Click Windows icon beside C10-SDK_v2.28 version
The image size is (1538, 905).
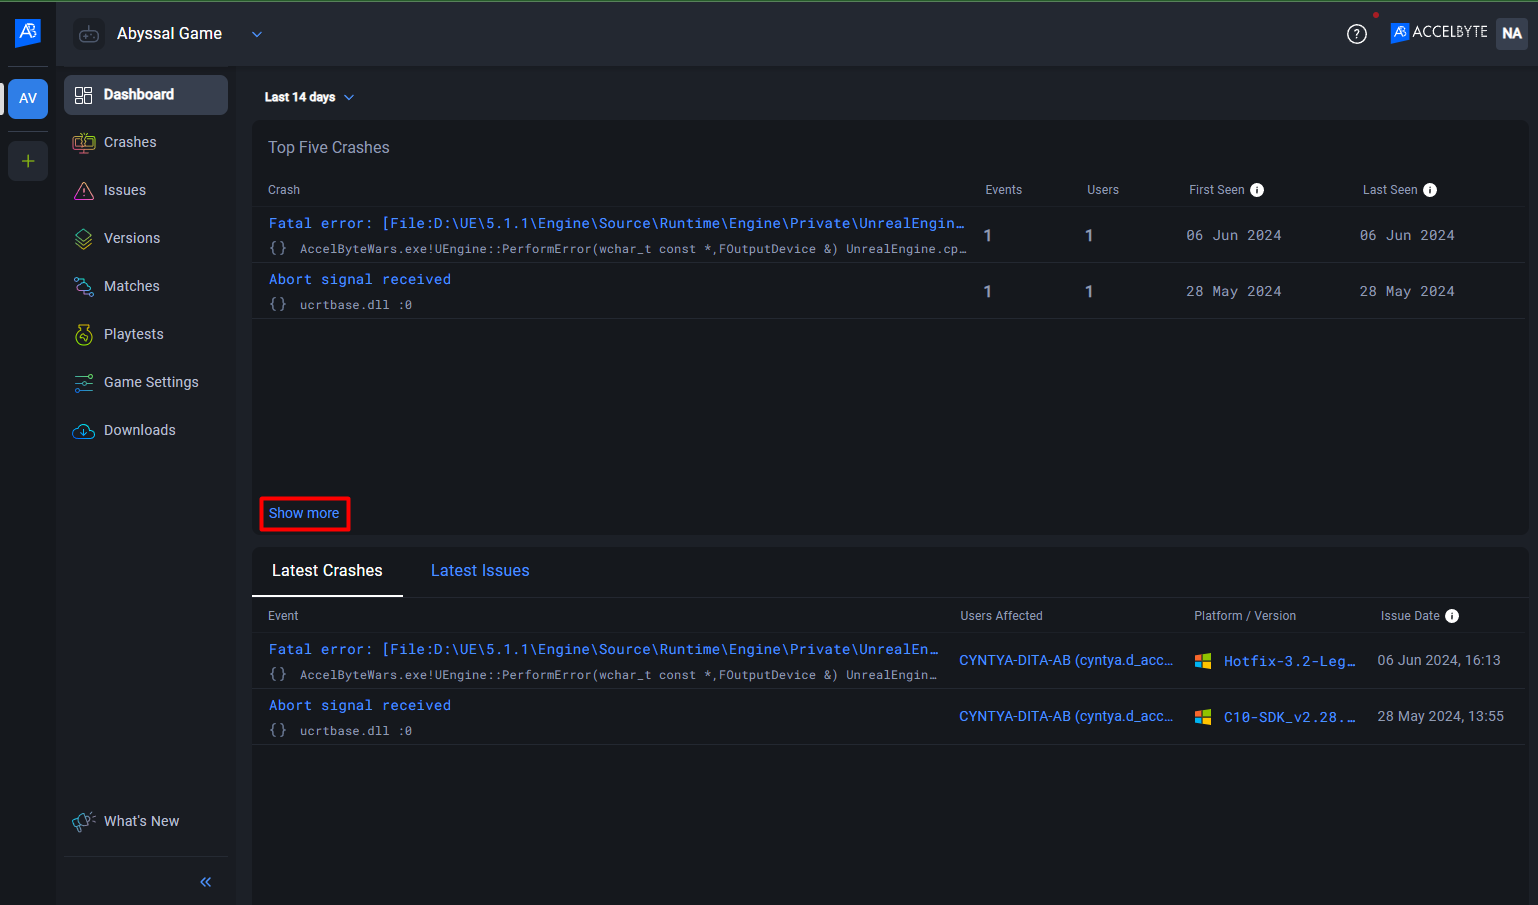point(1203,717)
